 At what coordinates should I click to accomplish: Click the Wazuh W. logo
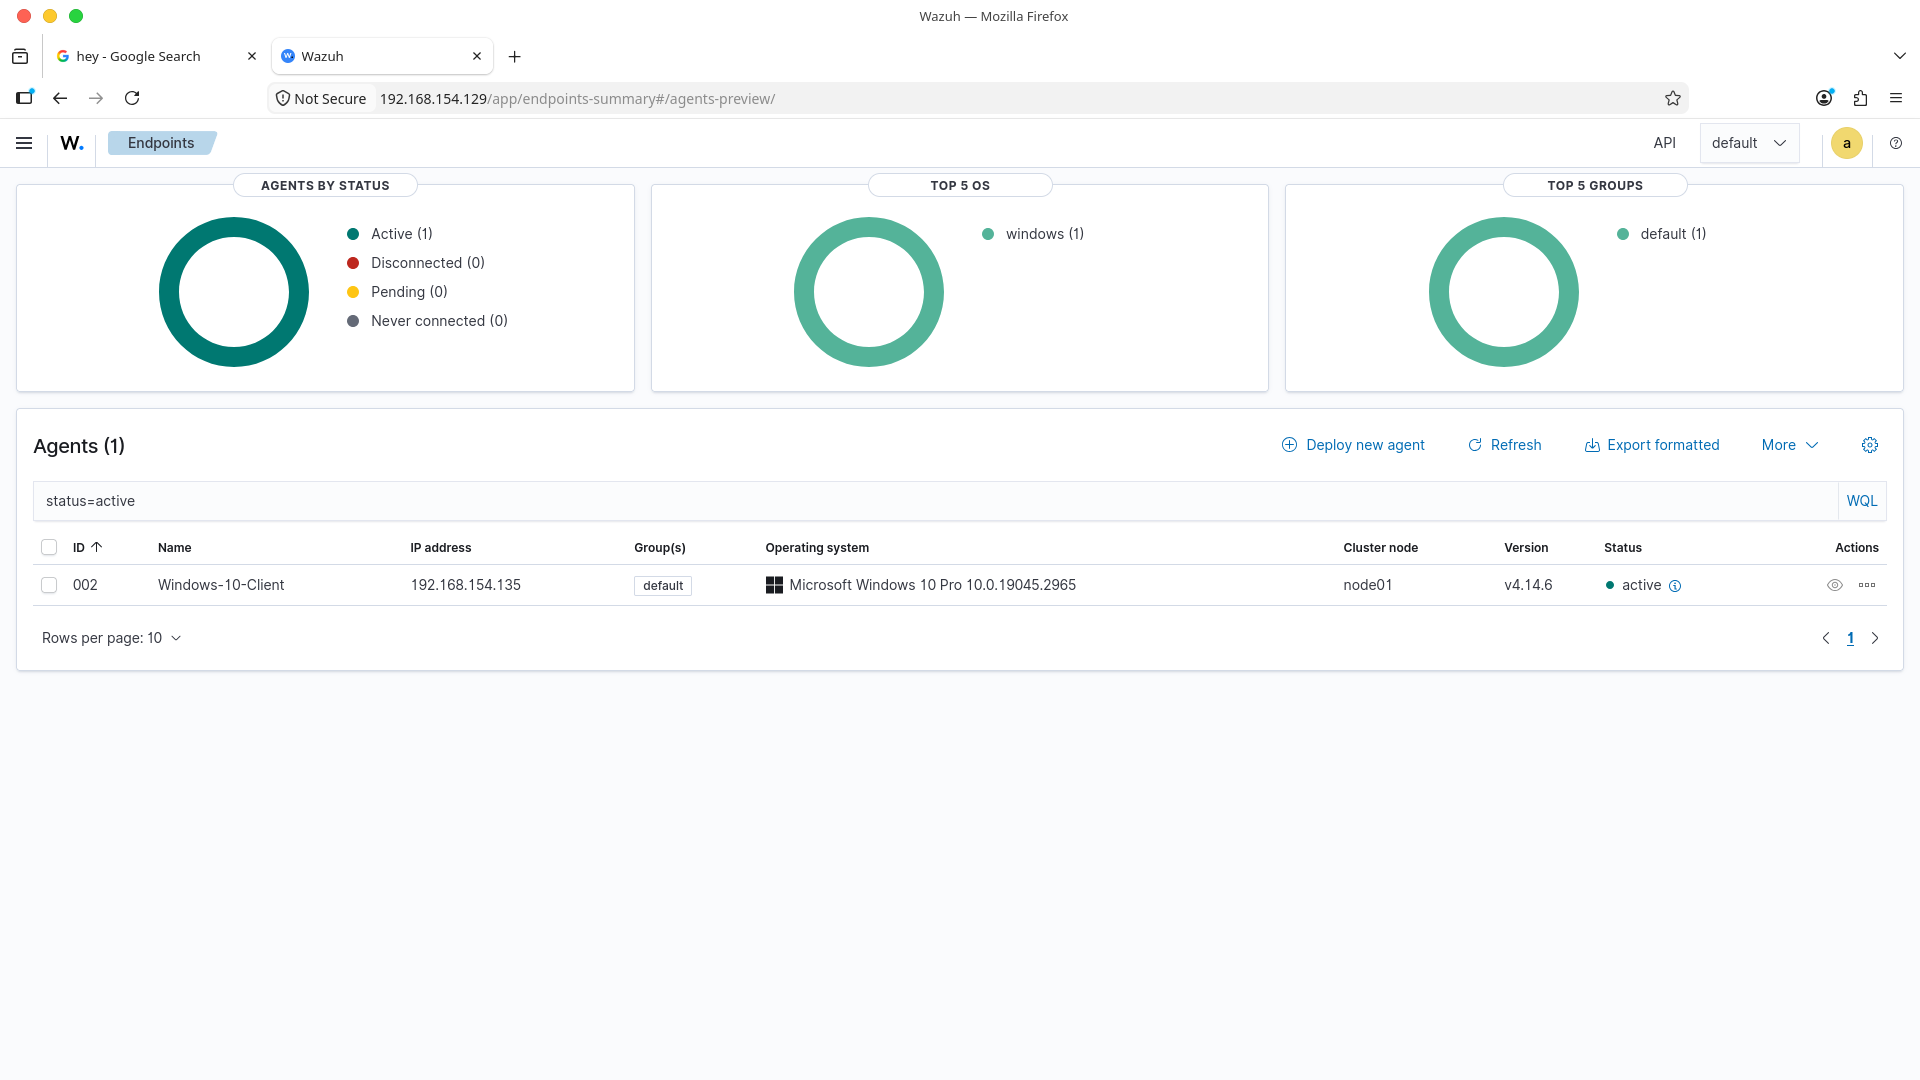point(72,143)
